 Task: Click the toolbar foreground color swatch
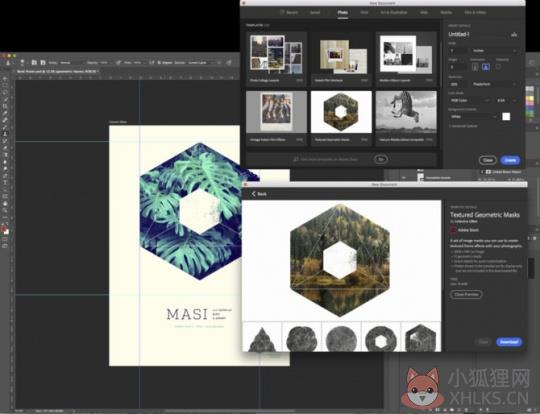(3, 229)
